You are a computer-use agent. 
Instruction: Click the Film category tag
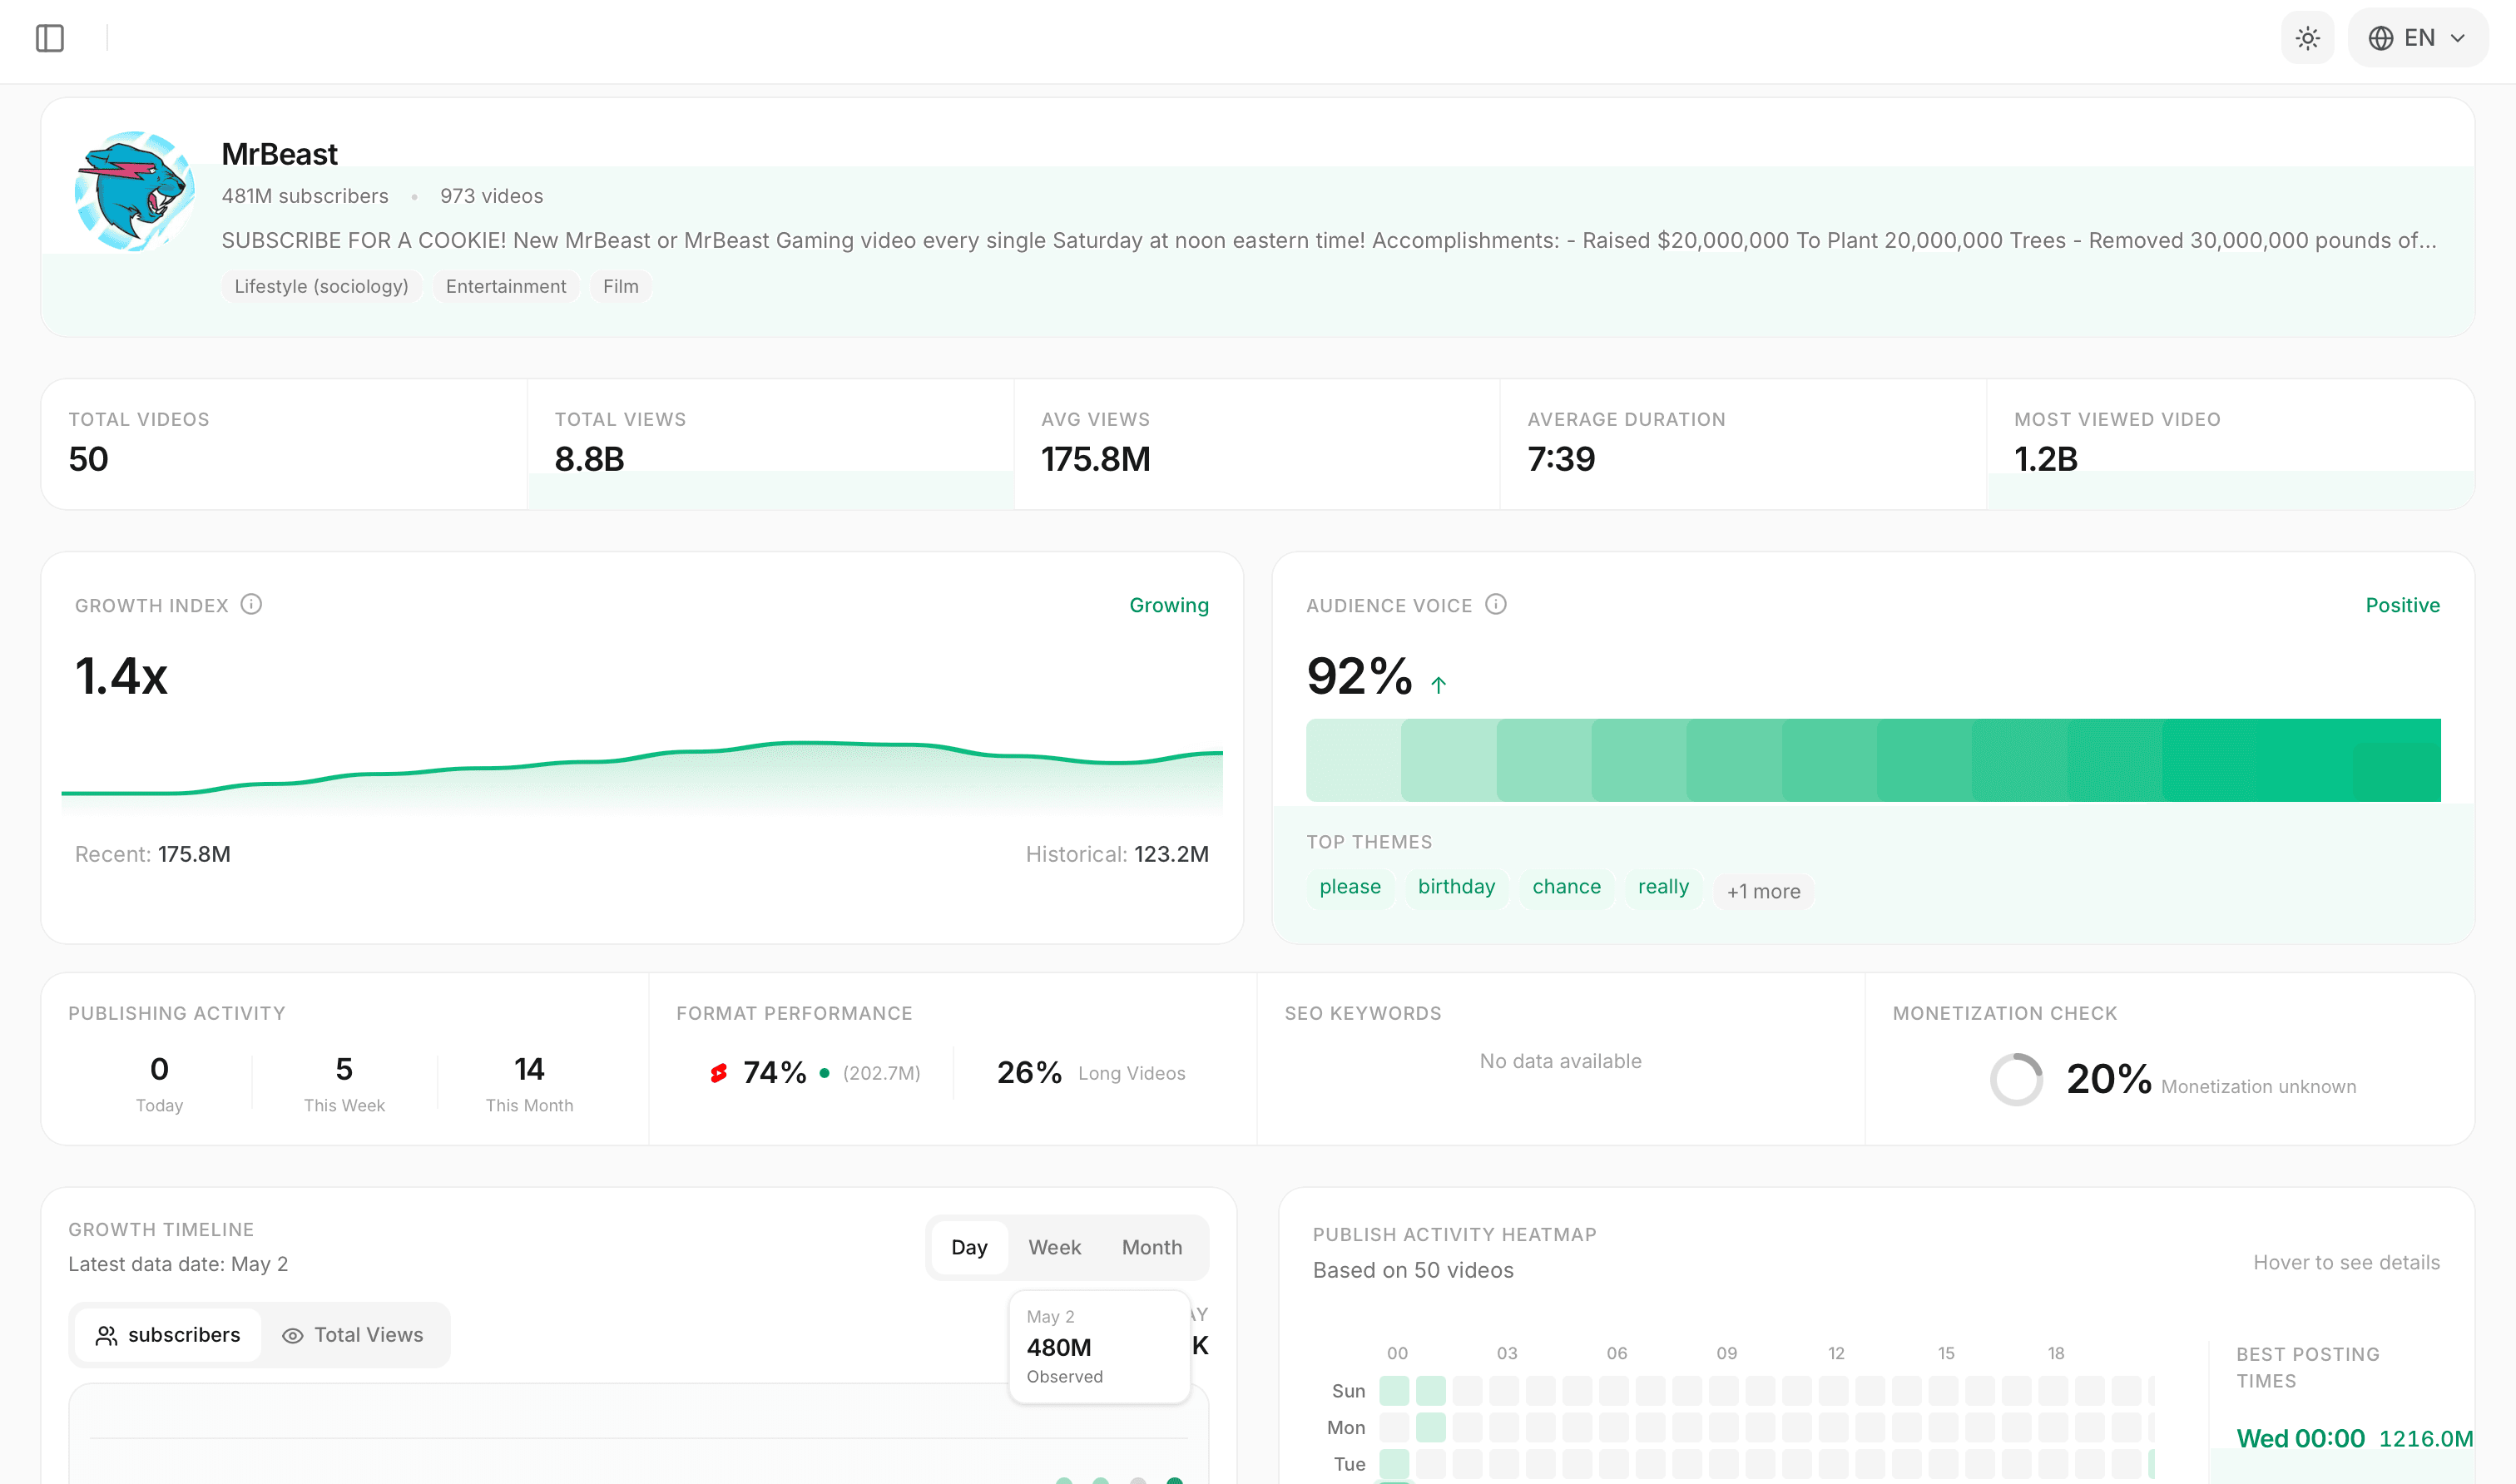(x=620, y=286)
